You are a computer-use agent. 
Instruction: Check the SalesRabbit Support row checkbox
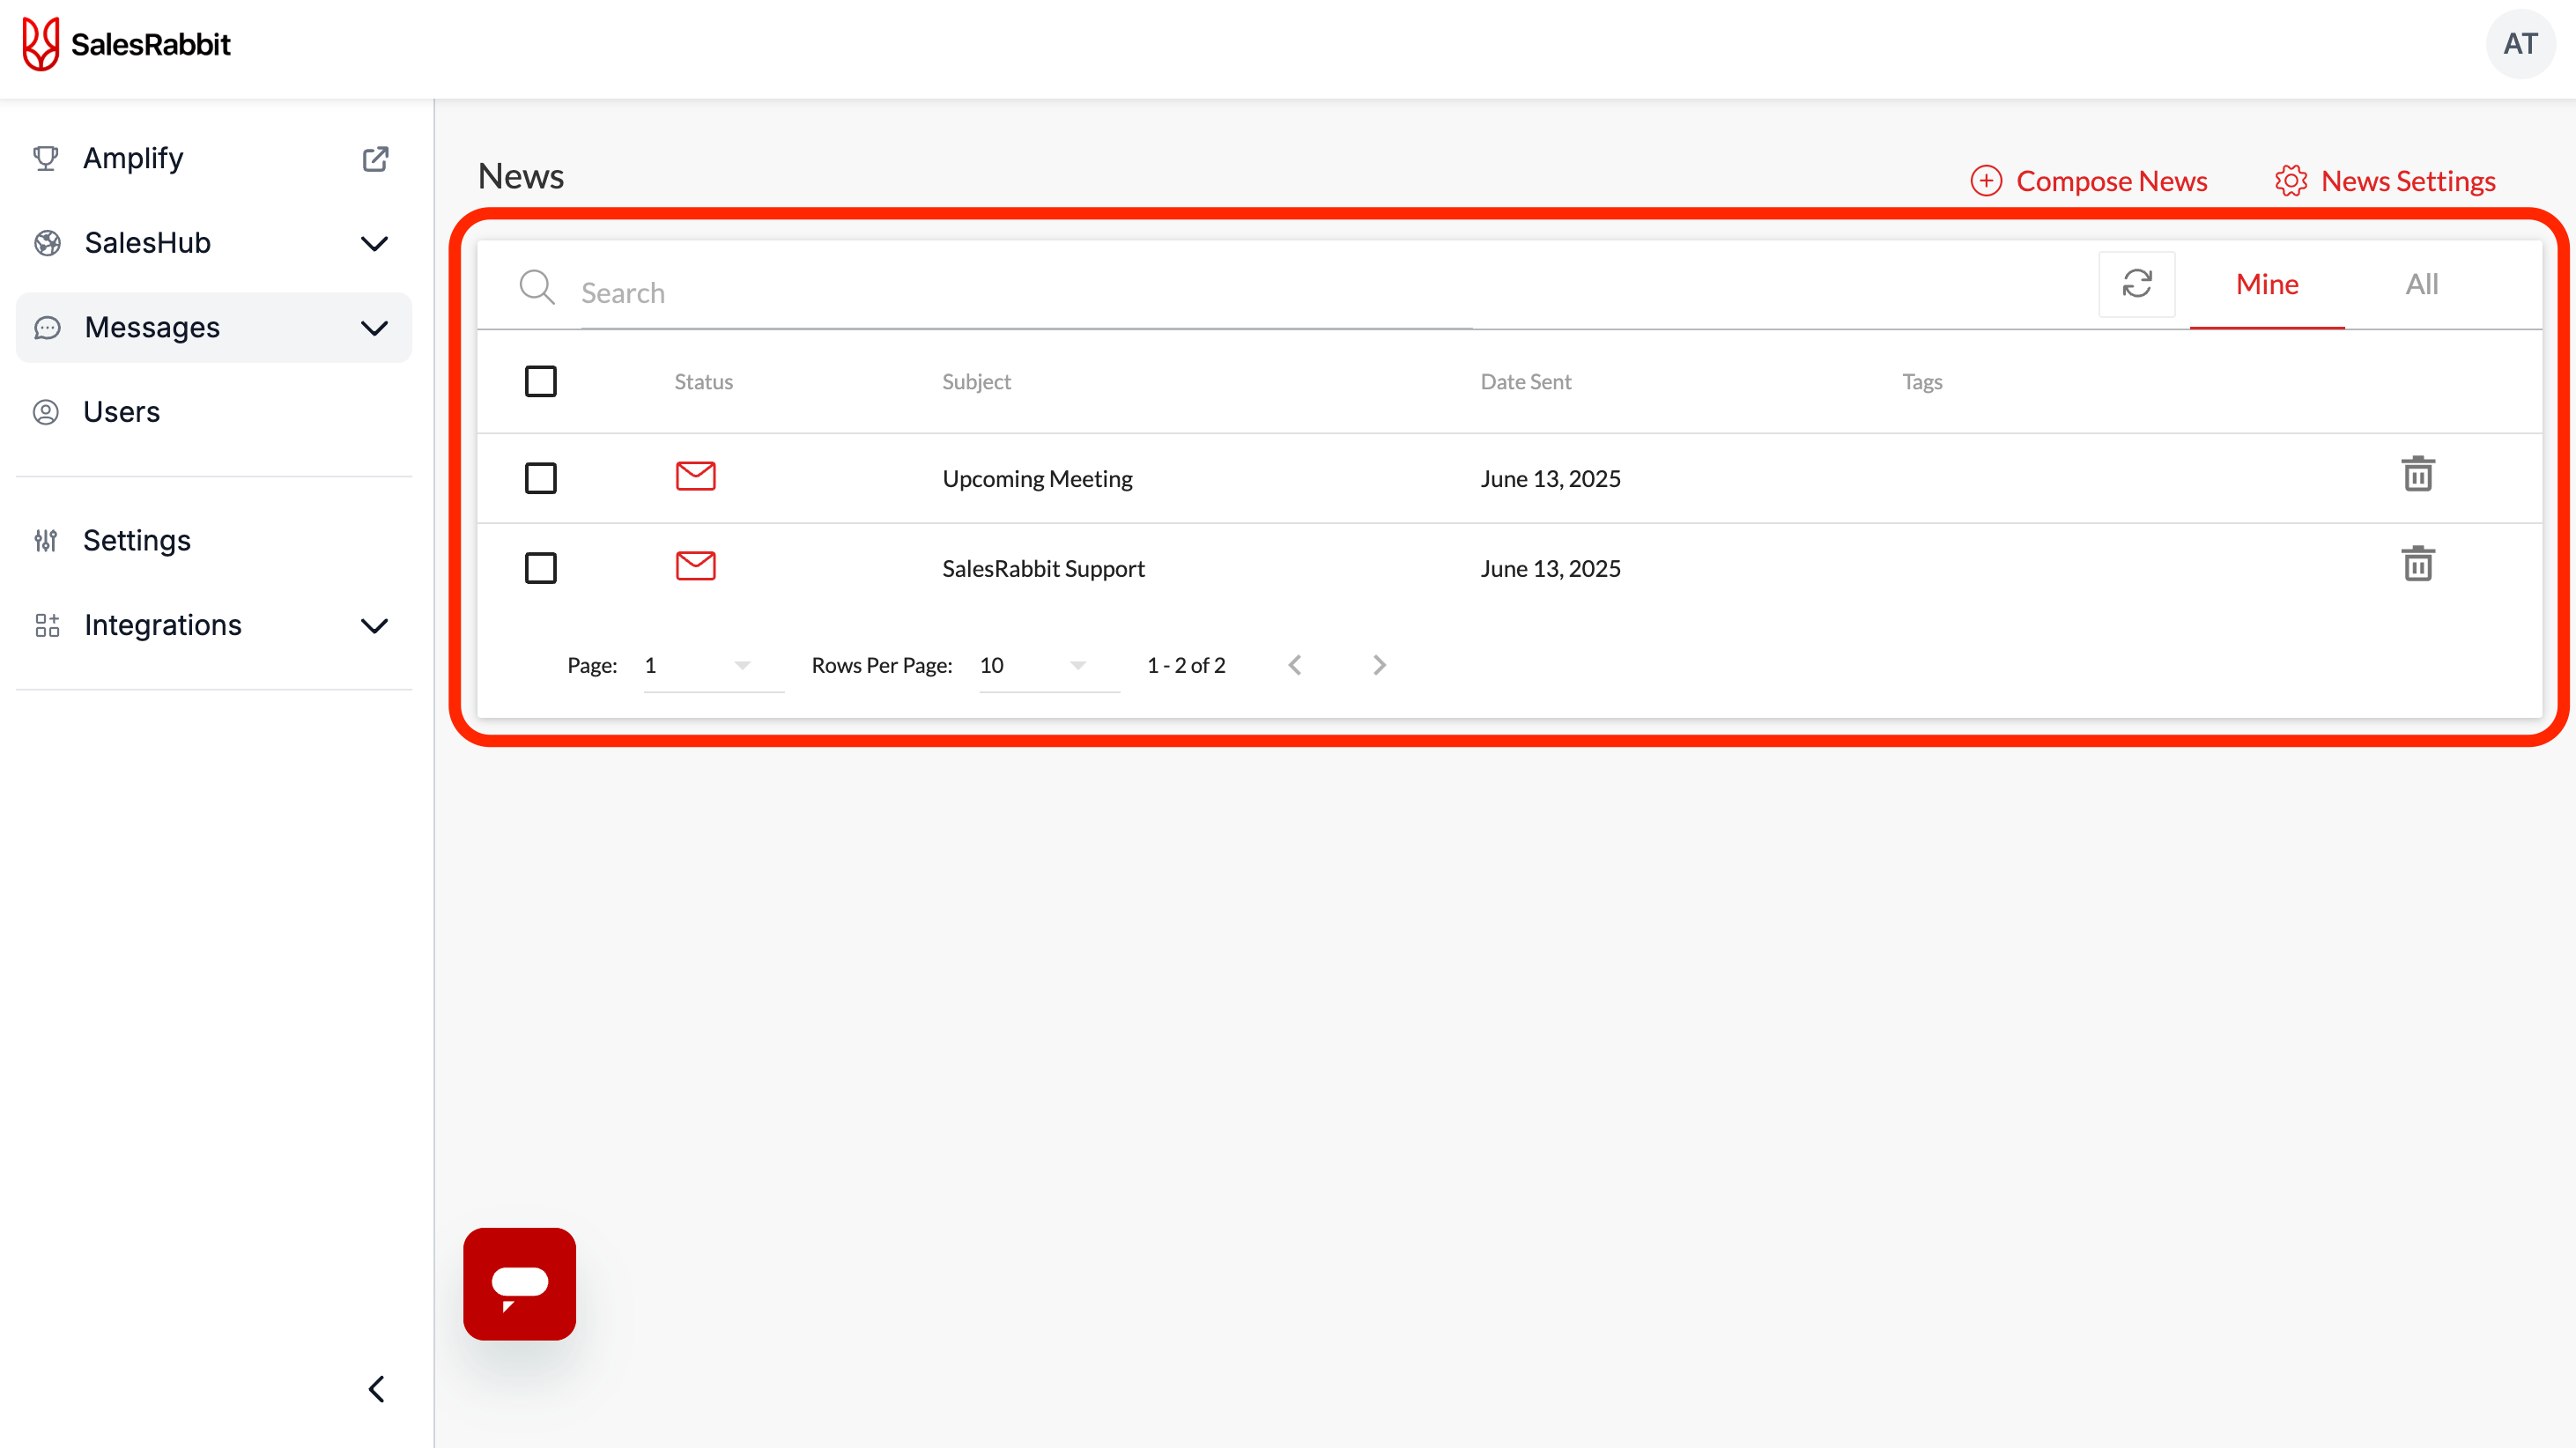[540, 568]
